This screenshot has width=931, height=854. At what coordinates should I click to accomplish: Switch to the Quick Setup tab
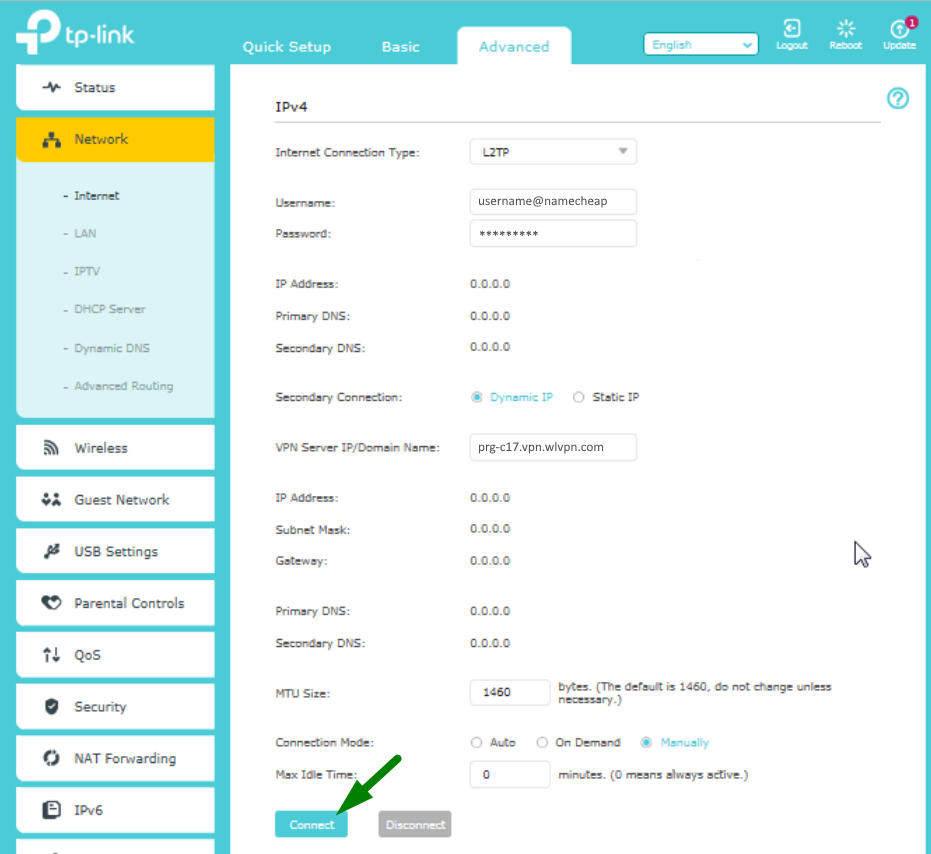click(287, 47)
